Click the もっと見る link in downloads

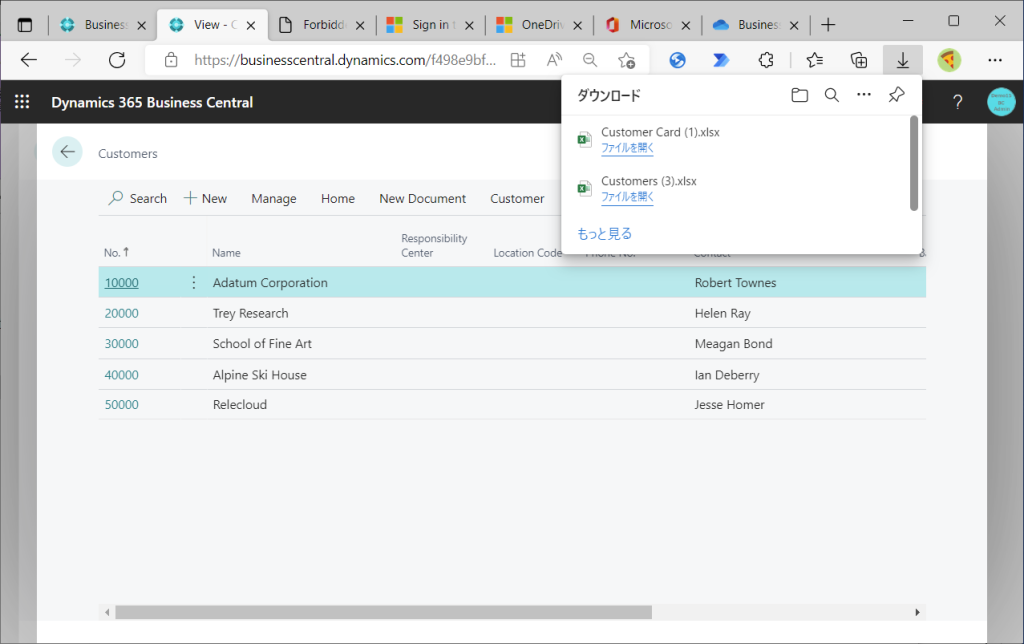604,234
